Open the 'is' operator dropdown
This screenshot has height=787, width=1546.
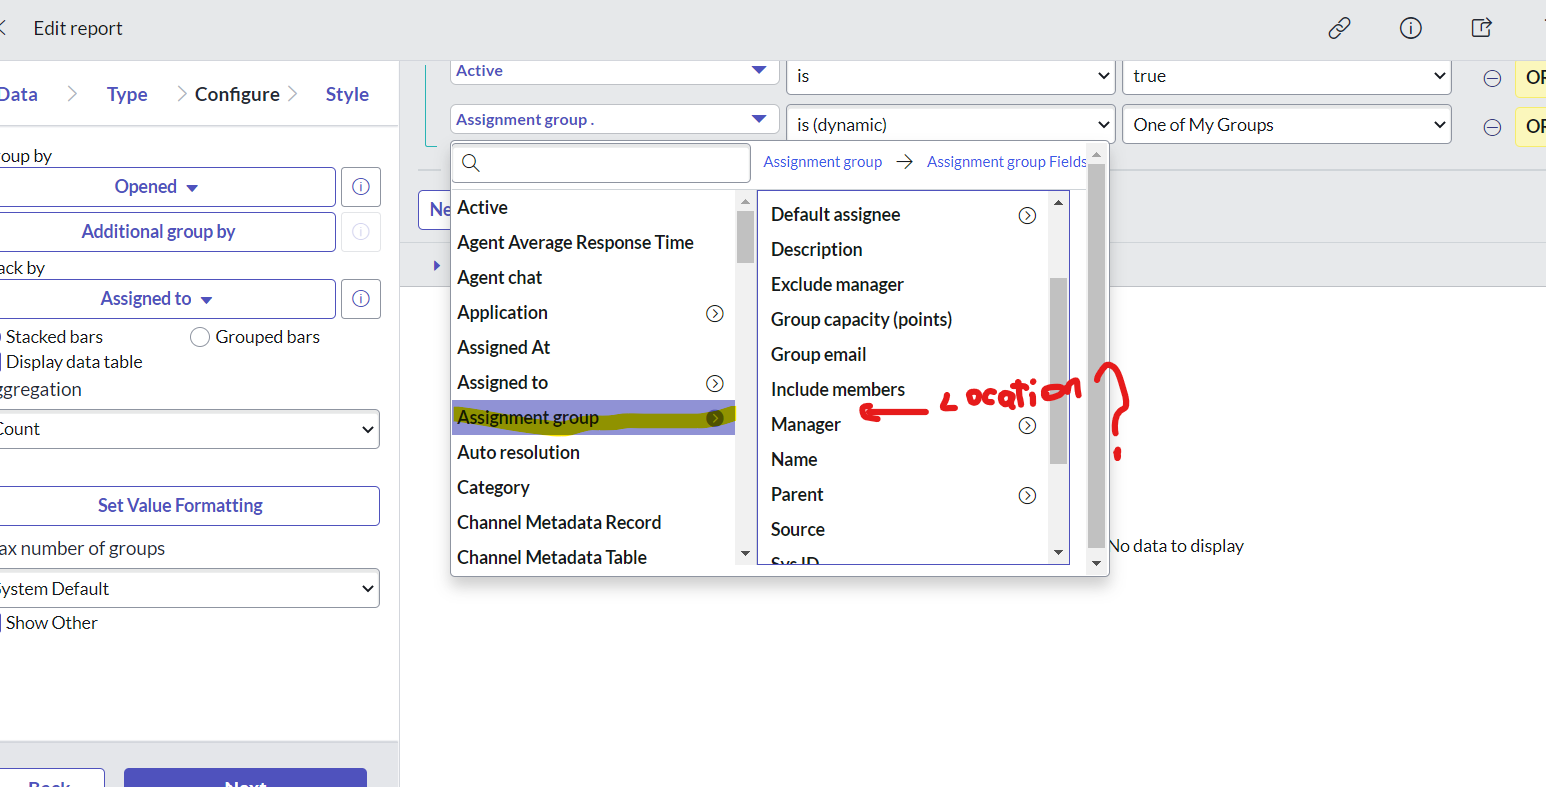point(950,76)
